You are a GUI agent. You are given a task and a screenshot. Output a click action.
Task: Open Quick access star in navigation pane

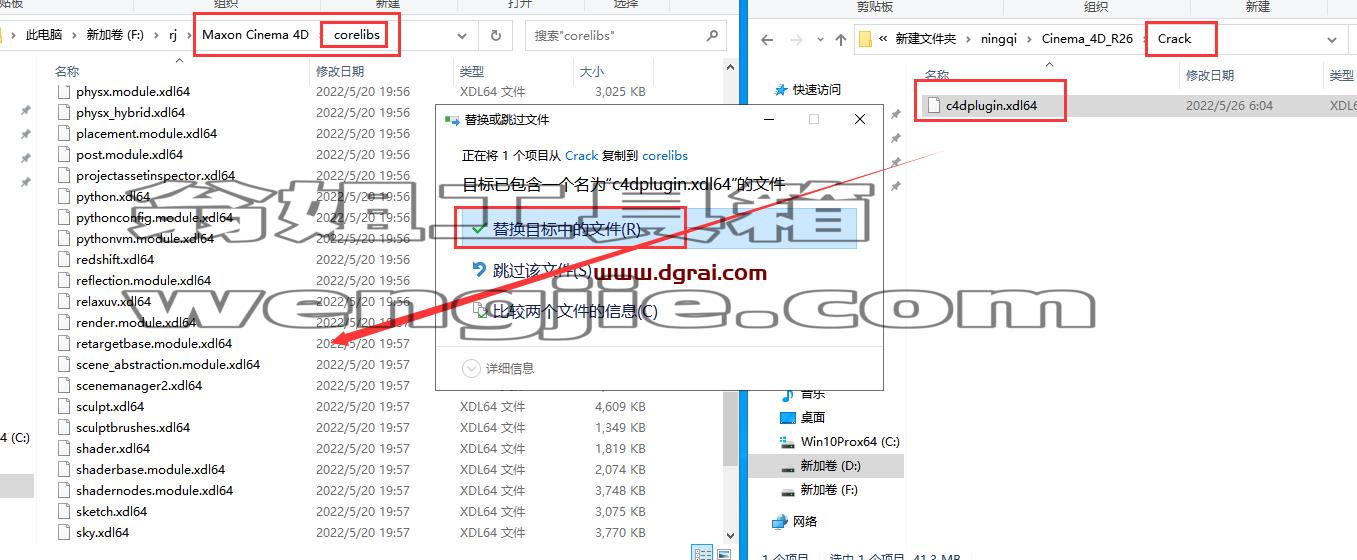(x=781, y=89)
